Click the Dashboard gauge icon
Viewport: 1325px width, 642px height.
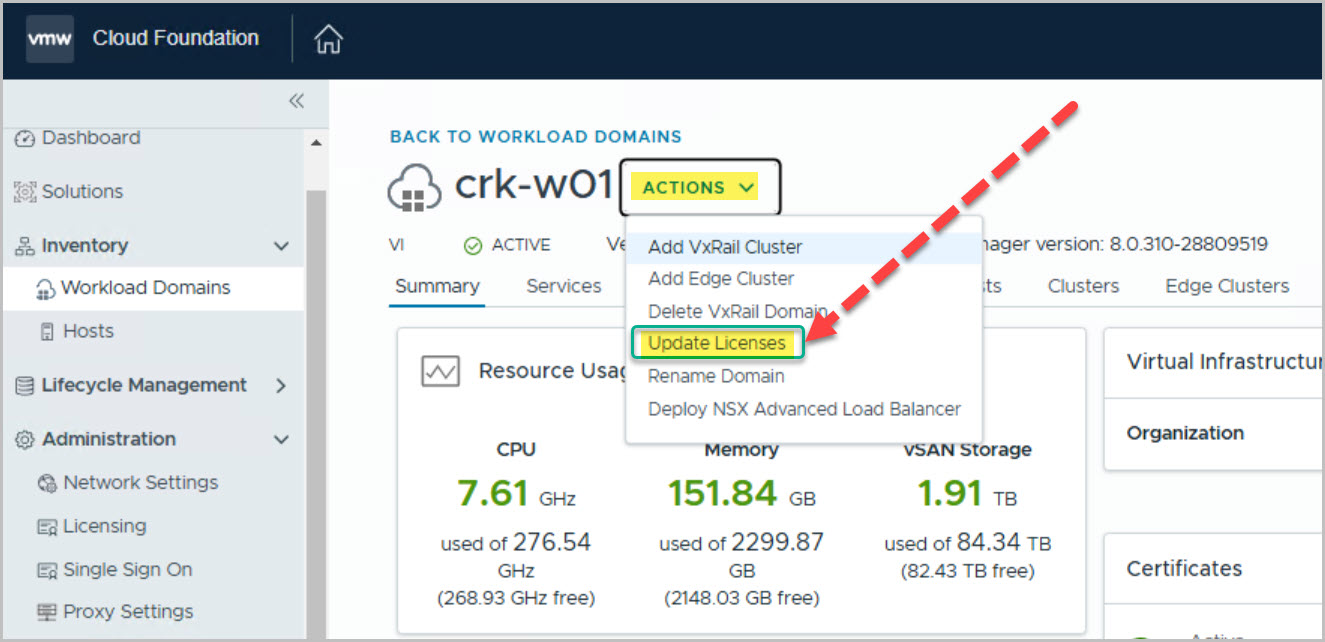point(25,138)
